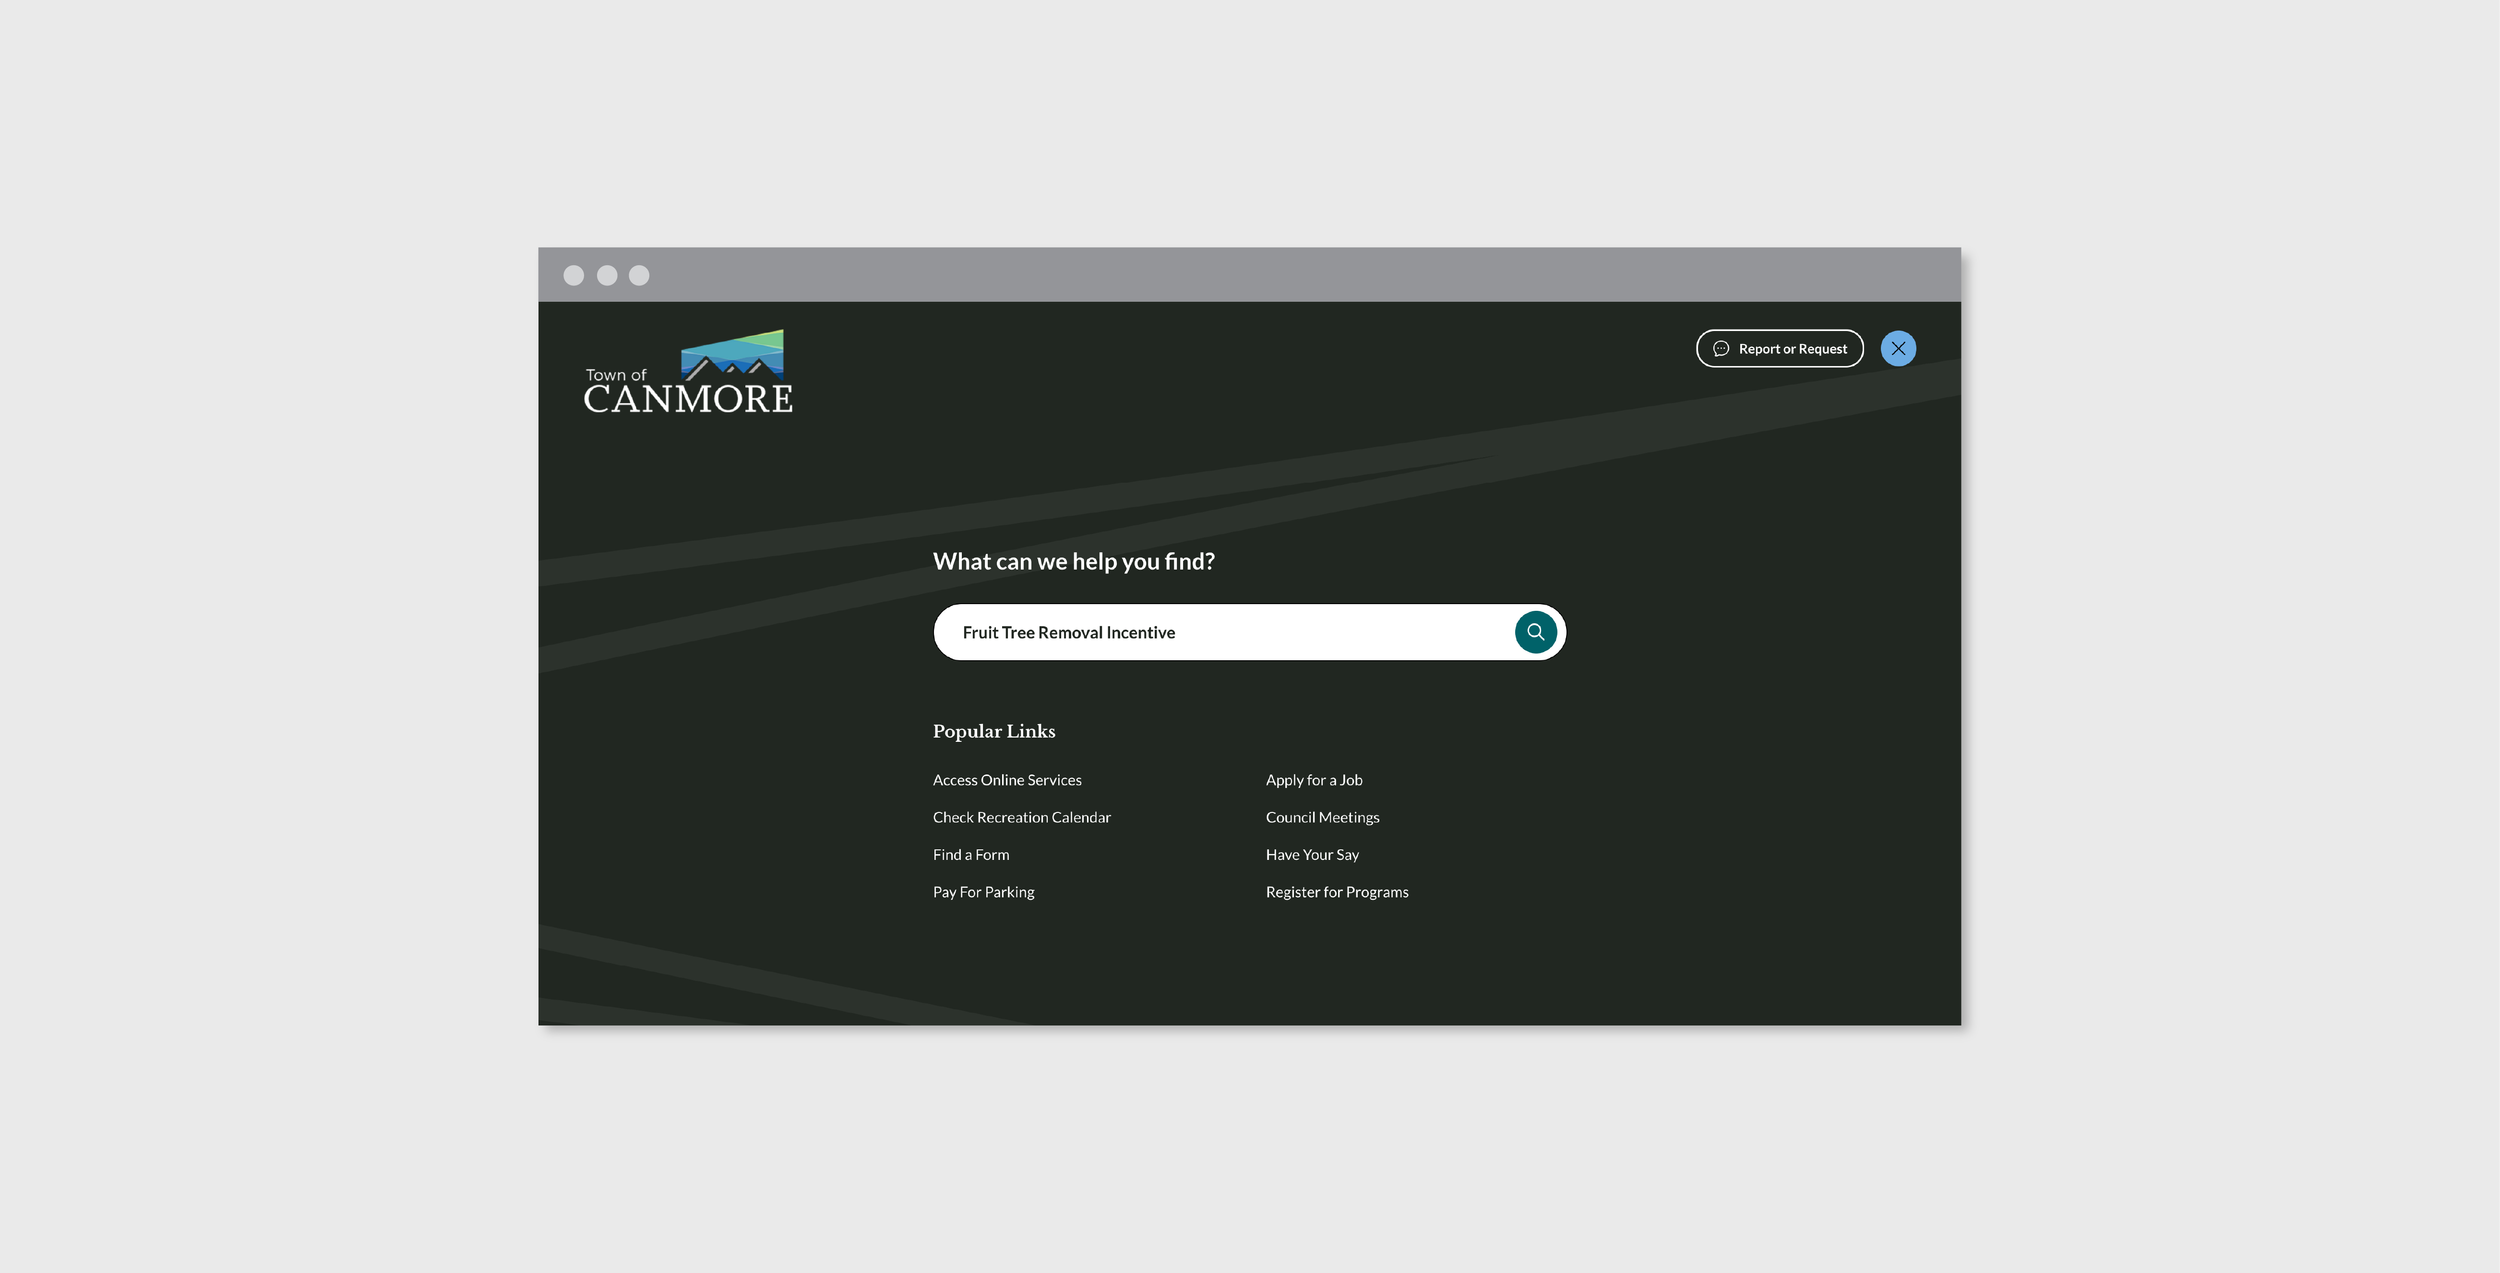The image size is (2500, 1273).
Task: Click the Fruit Tree Removal Incentive text
Action: 1068,632
